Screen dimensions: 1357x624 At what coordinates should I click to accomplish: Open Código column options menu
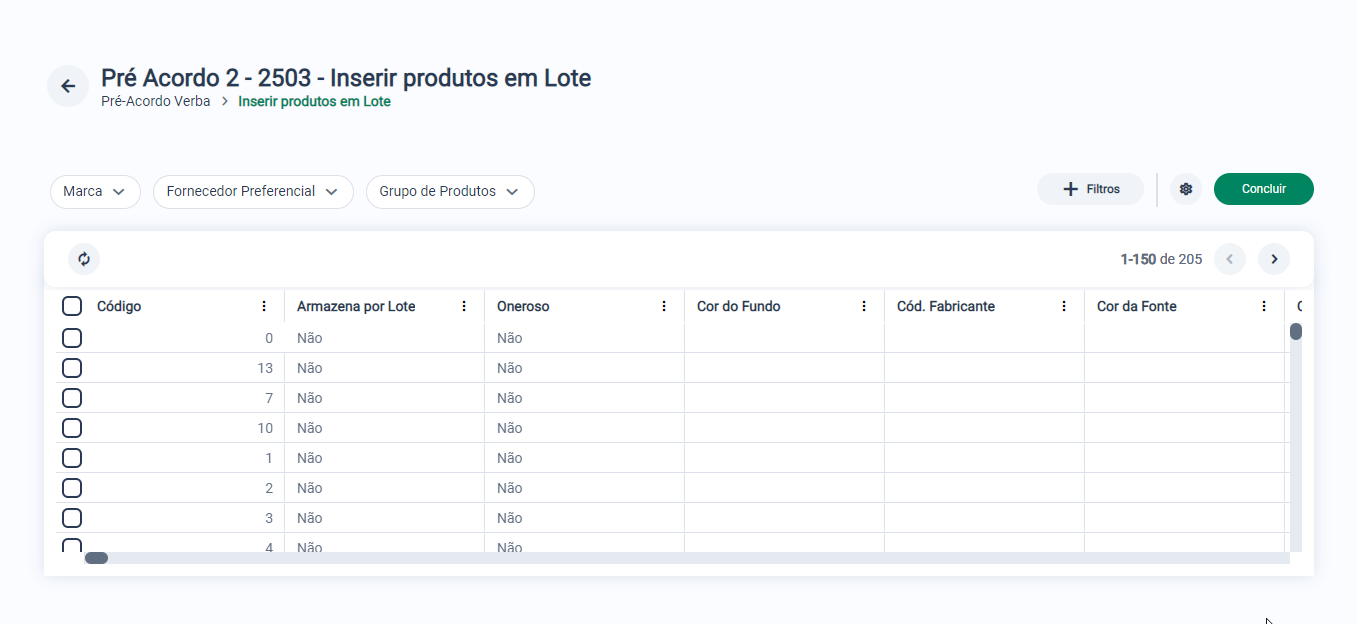(x=264, y=306)
